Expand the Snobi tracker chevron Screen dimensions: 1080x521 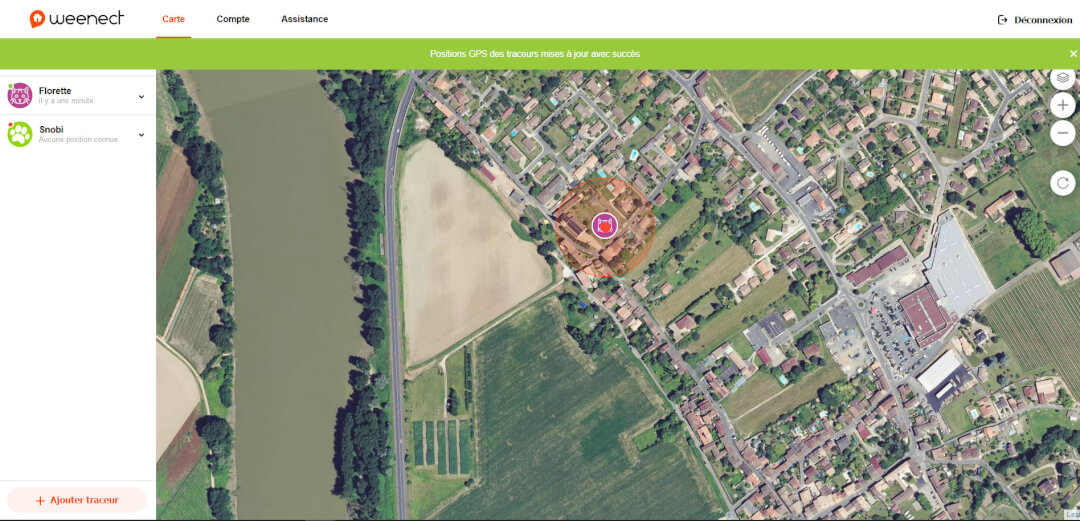(141, 135)
